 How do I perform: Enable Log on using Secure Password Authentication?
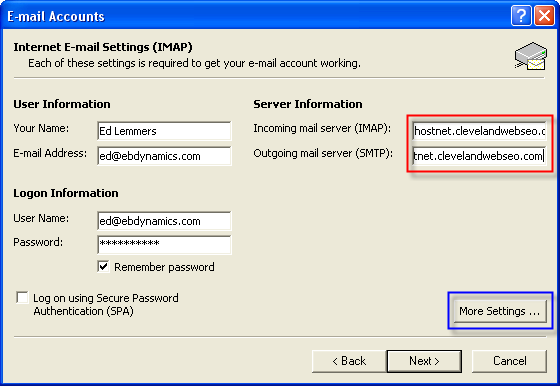click(22, 297)
